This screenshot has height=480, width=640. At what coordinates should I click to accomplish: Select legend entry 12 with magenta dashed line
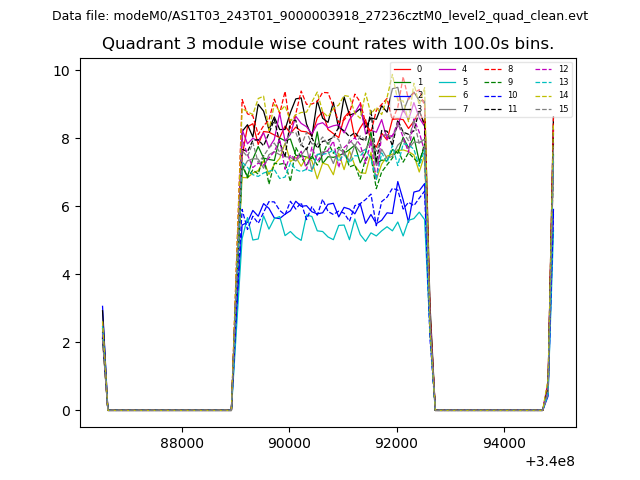click(x=554, y=69)
